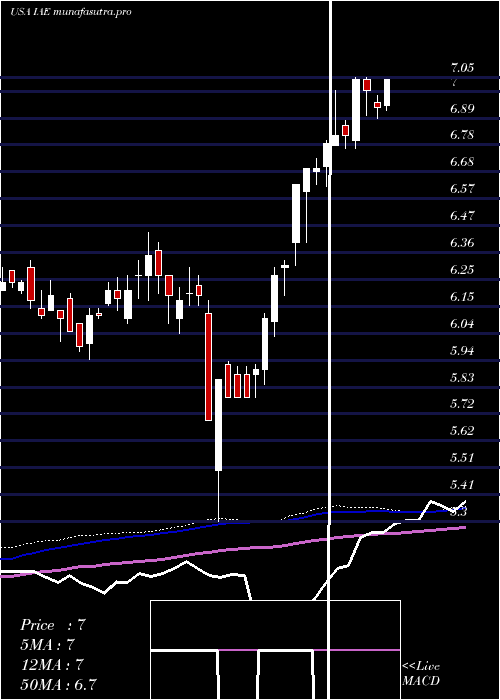This screenshot has height=700, width=500.
Task: Select the 5.72 price axis label
Action: pyautogui.click(x=462, y=404)
